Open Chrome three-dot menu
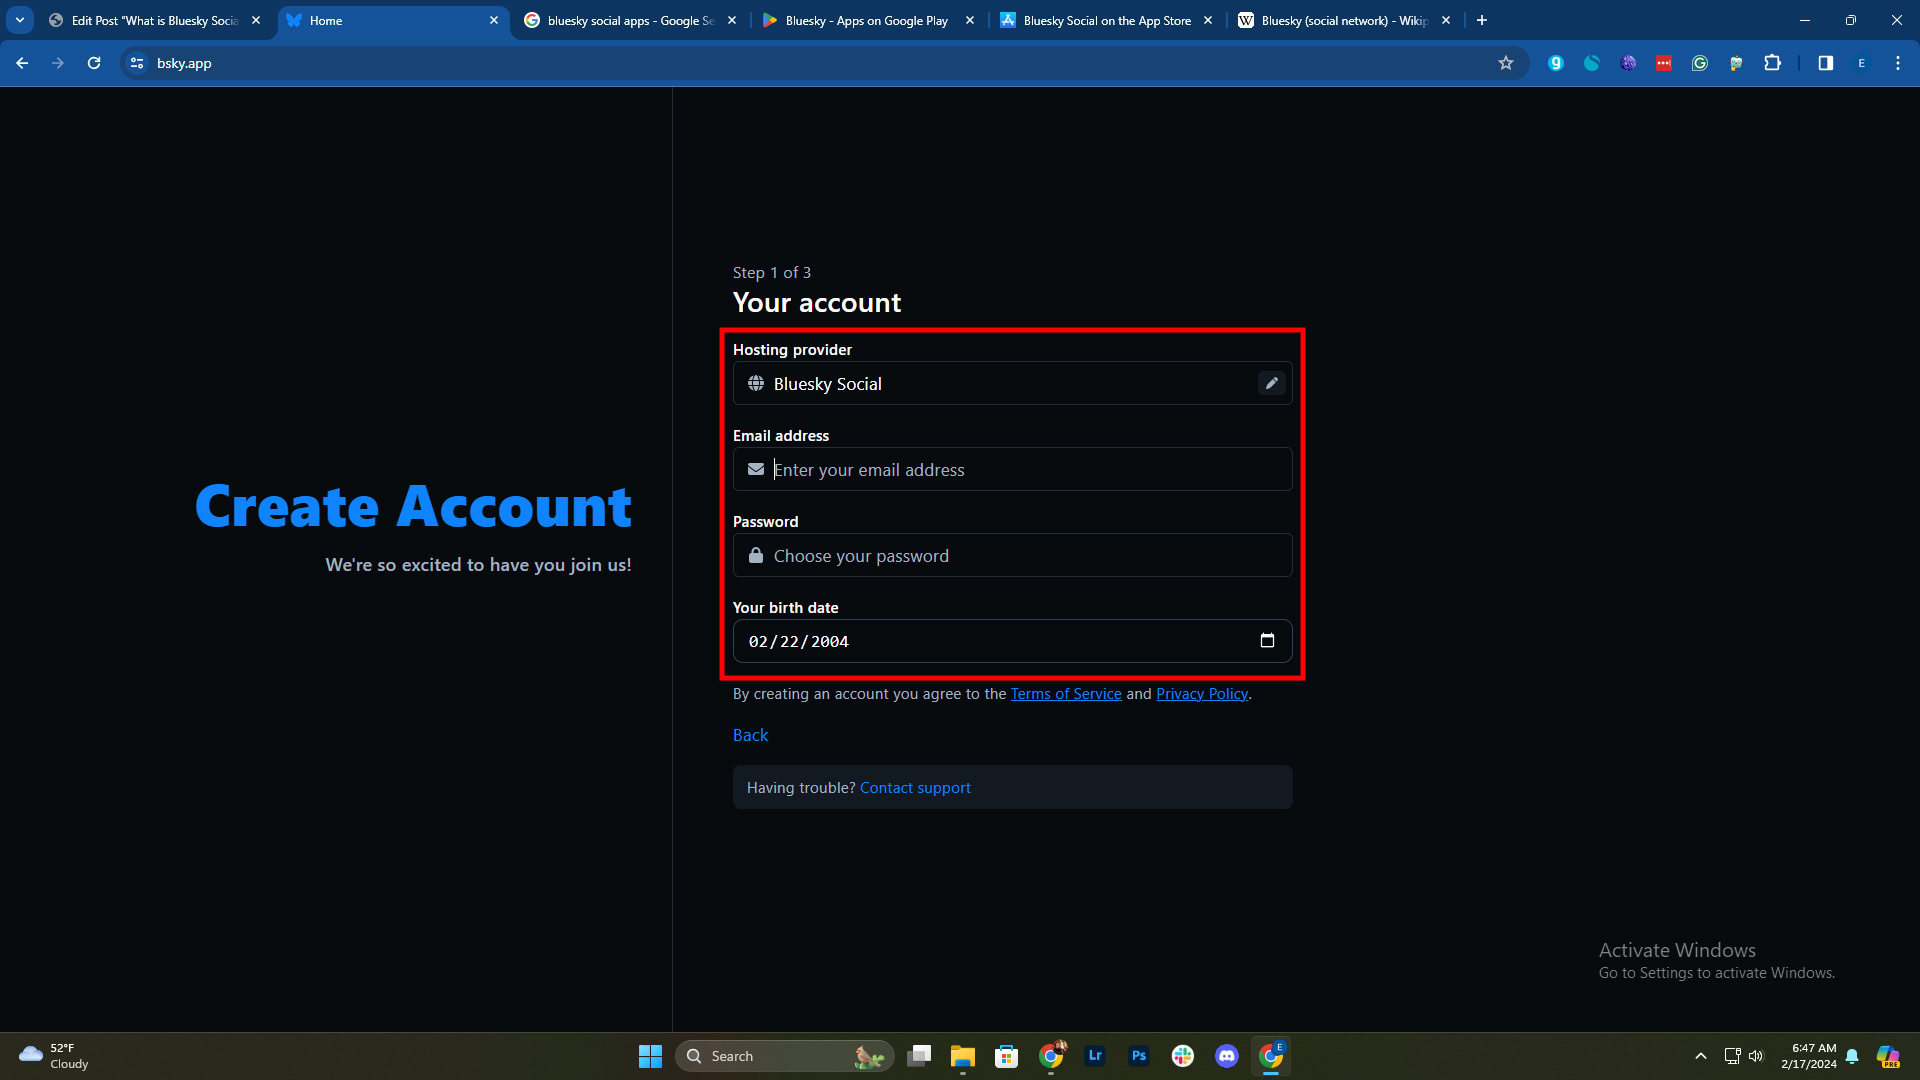 point(1898,63)
